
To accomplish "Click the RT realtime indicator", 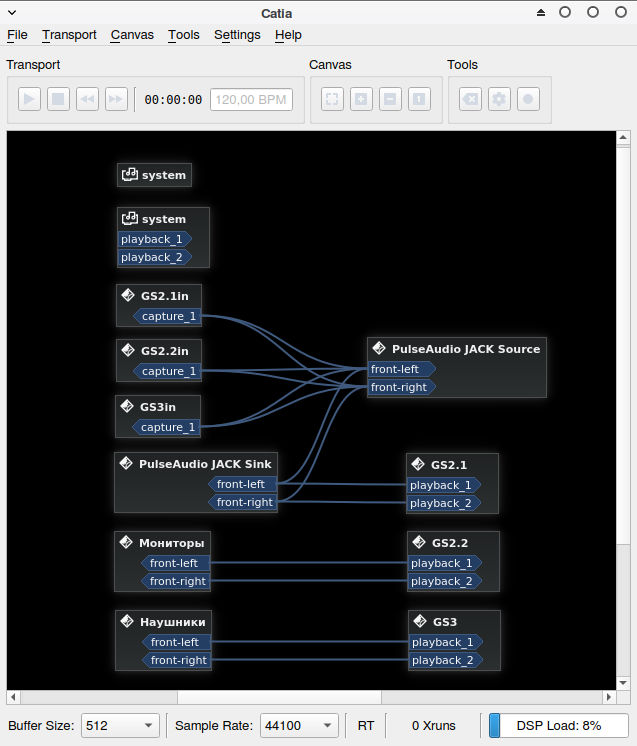I will 366,726.
